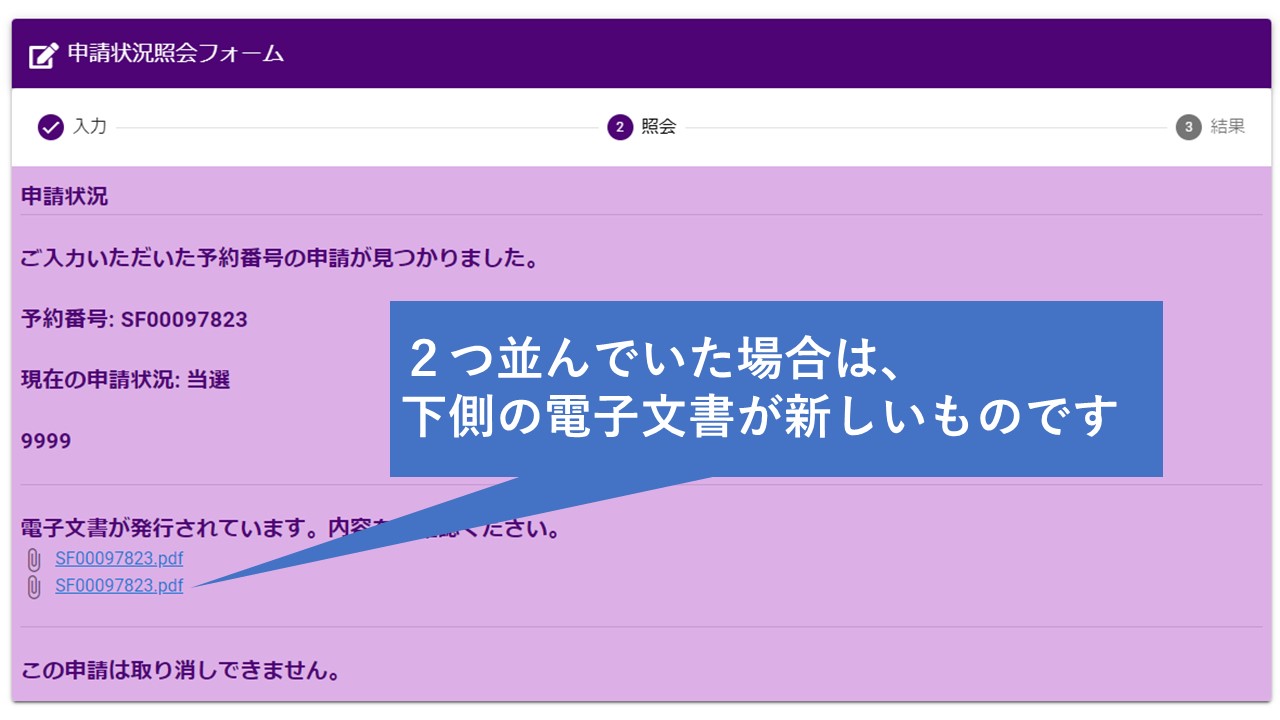Viewport: 1280px width, 720px height.
Task: Click the text 現在の申請状況: 当選
Action: (126, 380)
